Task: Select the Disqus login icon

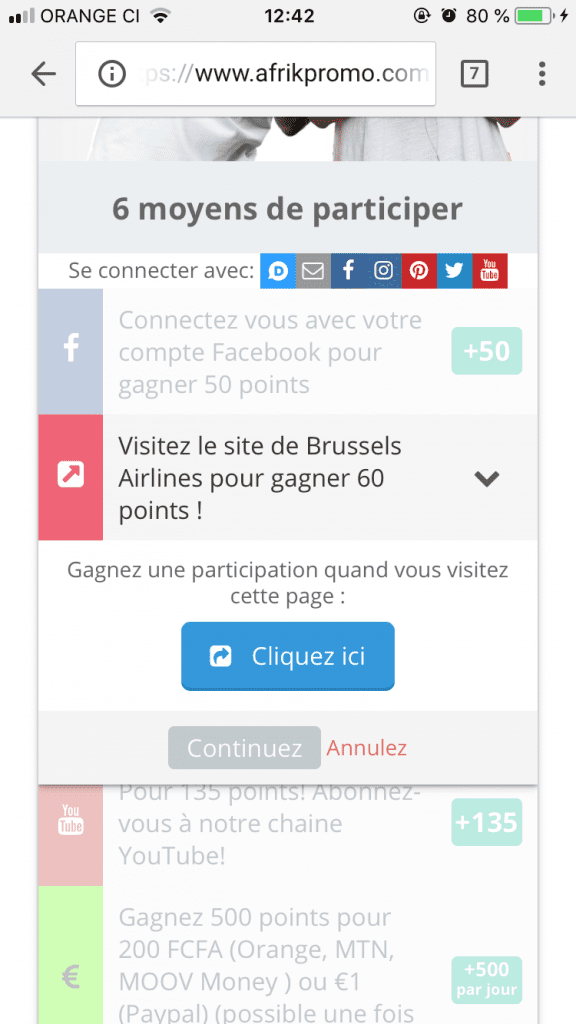Action: (277, 270)
